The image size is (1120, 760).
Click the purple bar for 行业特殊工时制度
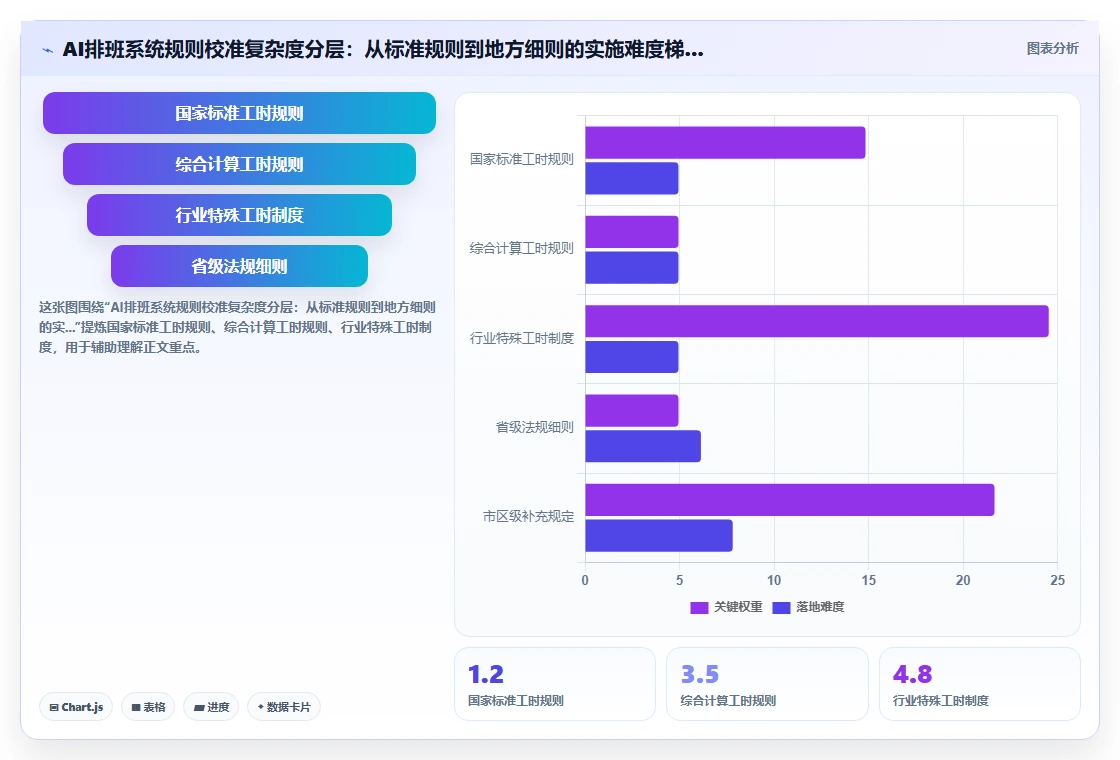[x=817, y=321]
